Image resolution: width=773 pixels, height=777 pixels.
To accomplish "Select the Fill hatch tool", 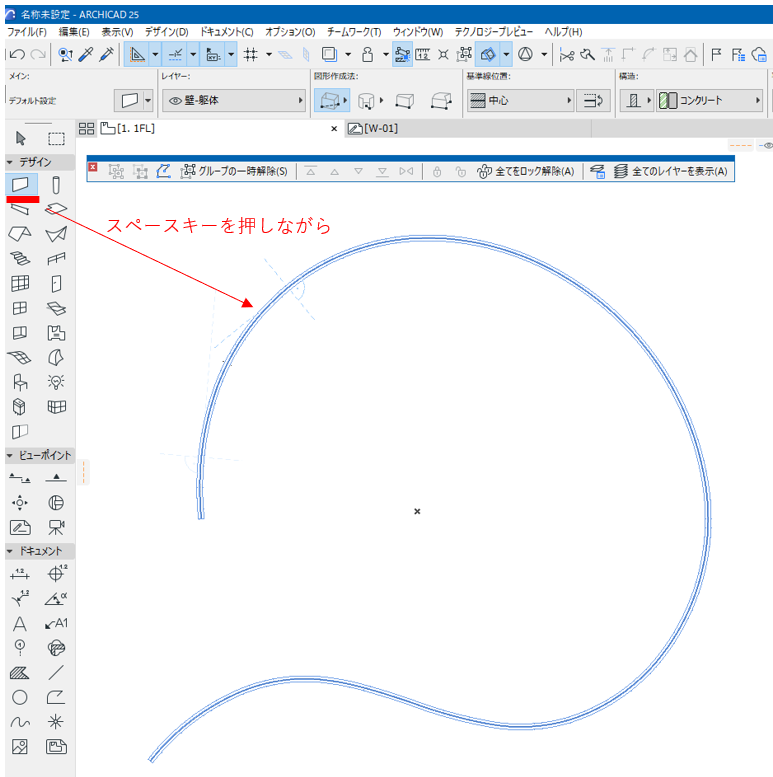I will click(x=20, y=673).
